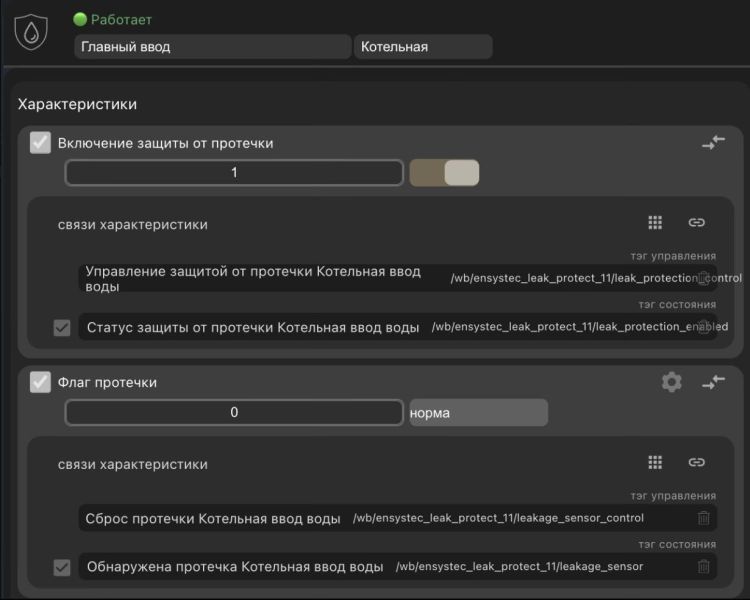Click the /wb/ensystec_leak_protect_11/leak_protection_control topic
750x600 pixels.
(x=596, y=278)
